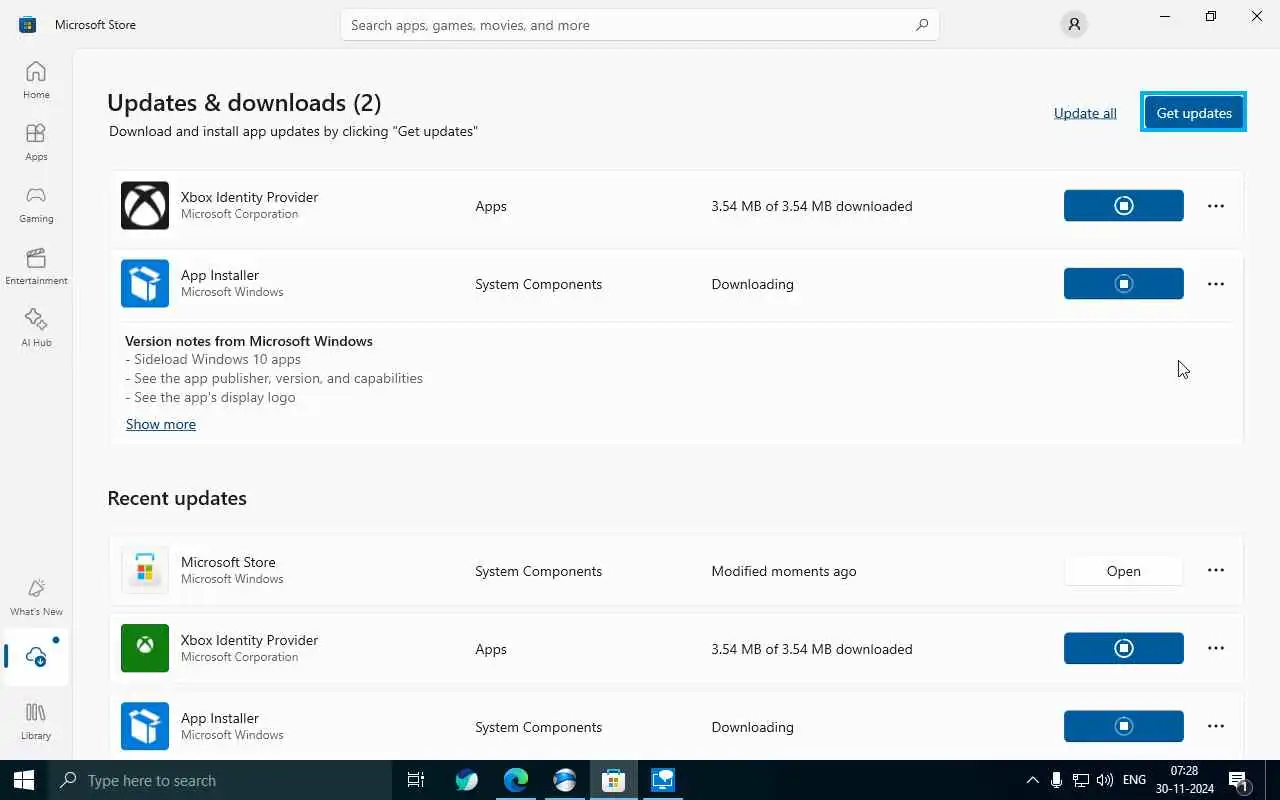Viewport: 1280px width, 800px height.
Task: Click the Update all link
Action: pos(1085,113)
